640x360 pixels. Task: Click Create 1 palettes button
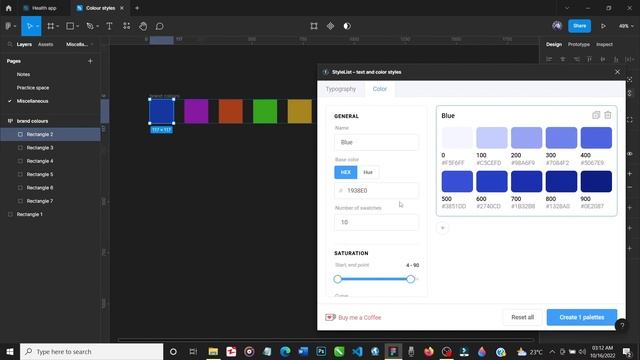pos(582,317)
